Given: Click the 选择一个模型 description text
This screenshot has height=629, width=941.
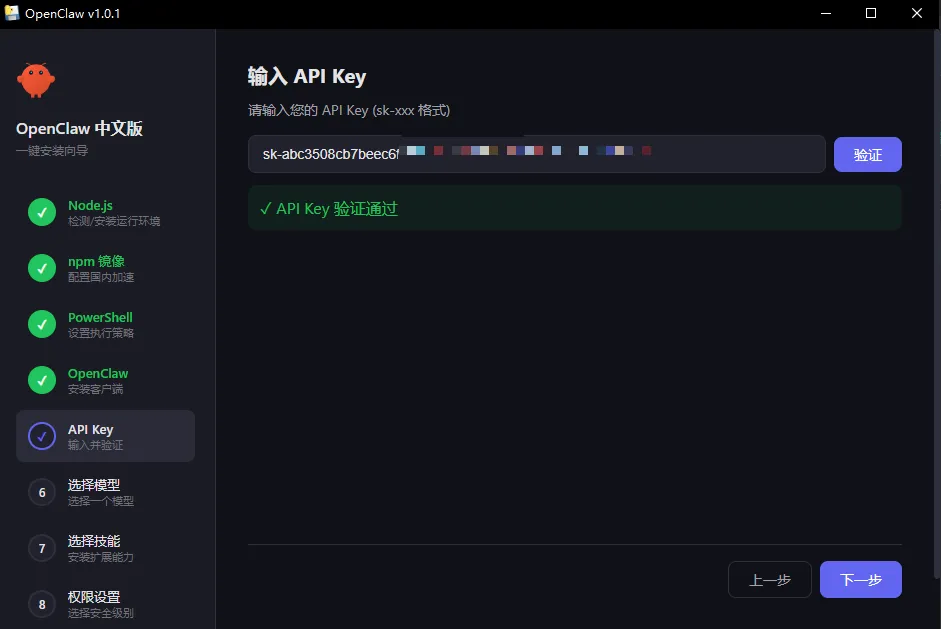Looking at the screenshot, I should click(x=101, y=501).
